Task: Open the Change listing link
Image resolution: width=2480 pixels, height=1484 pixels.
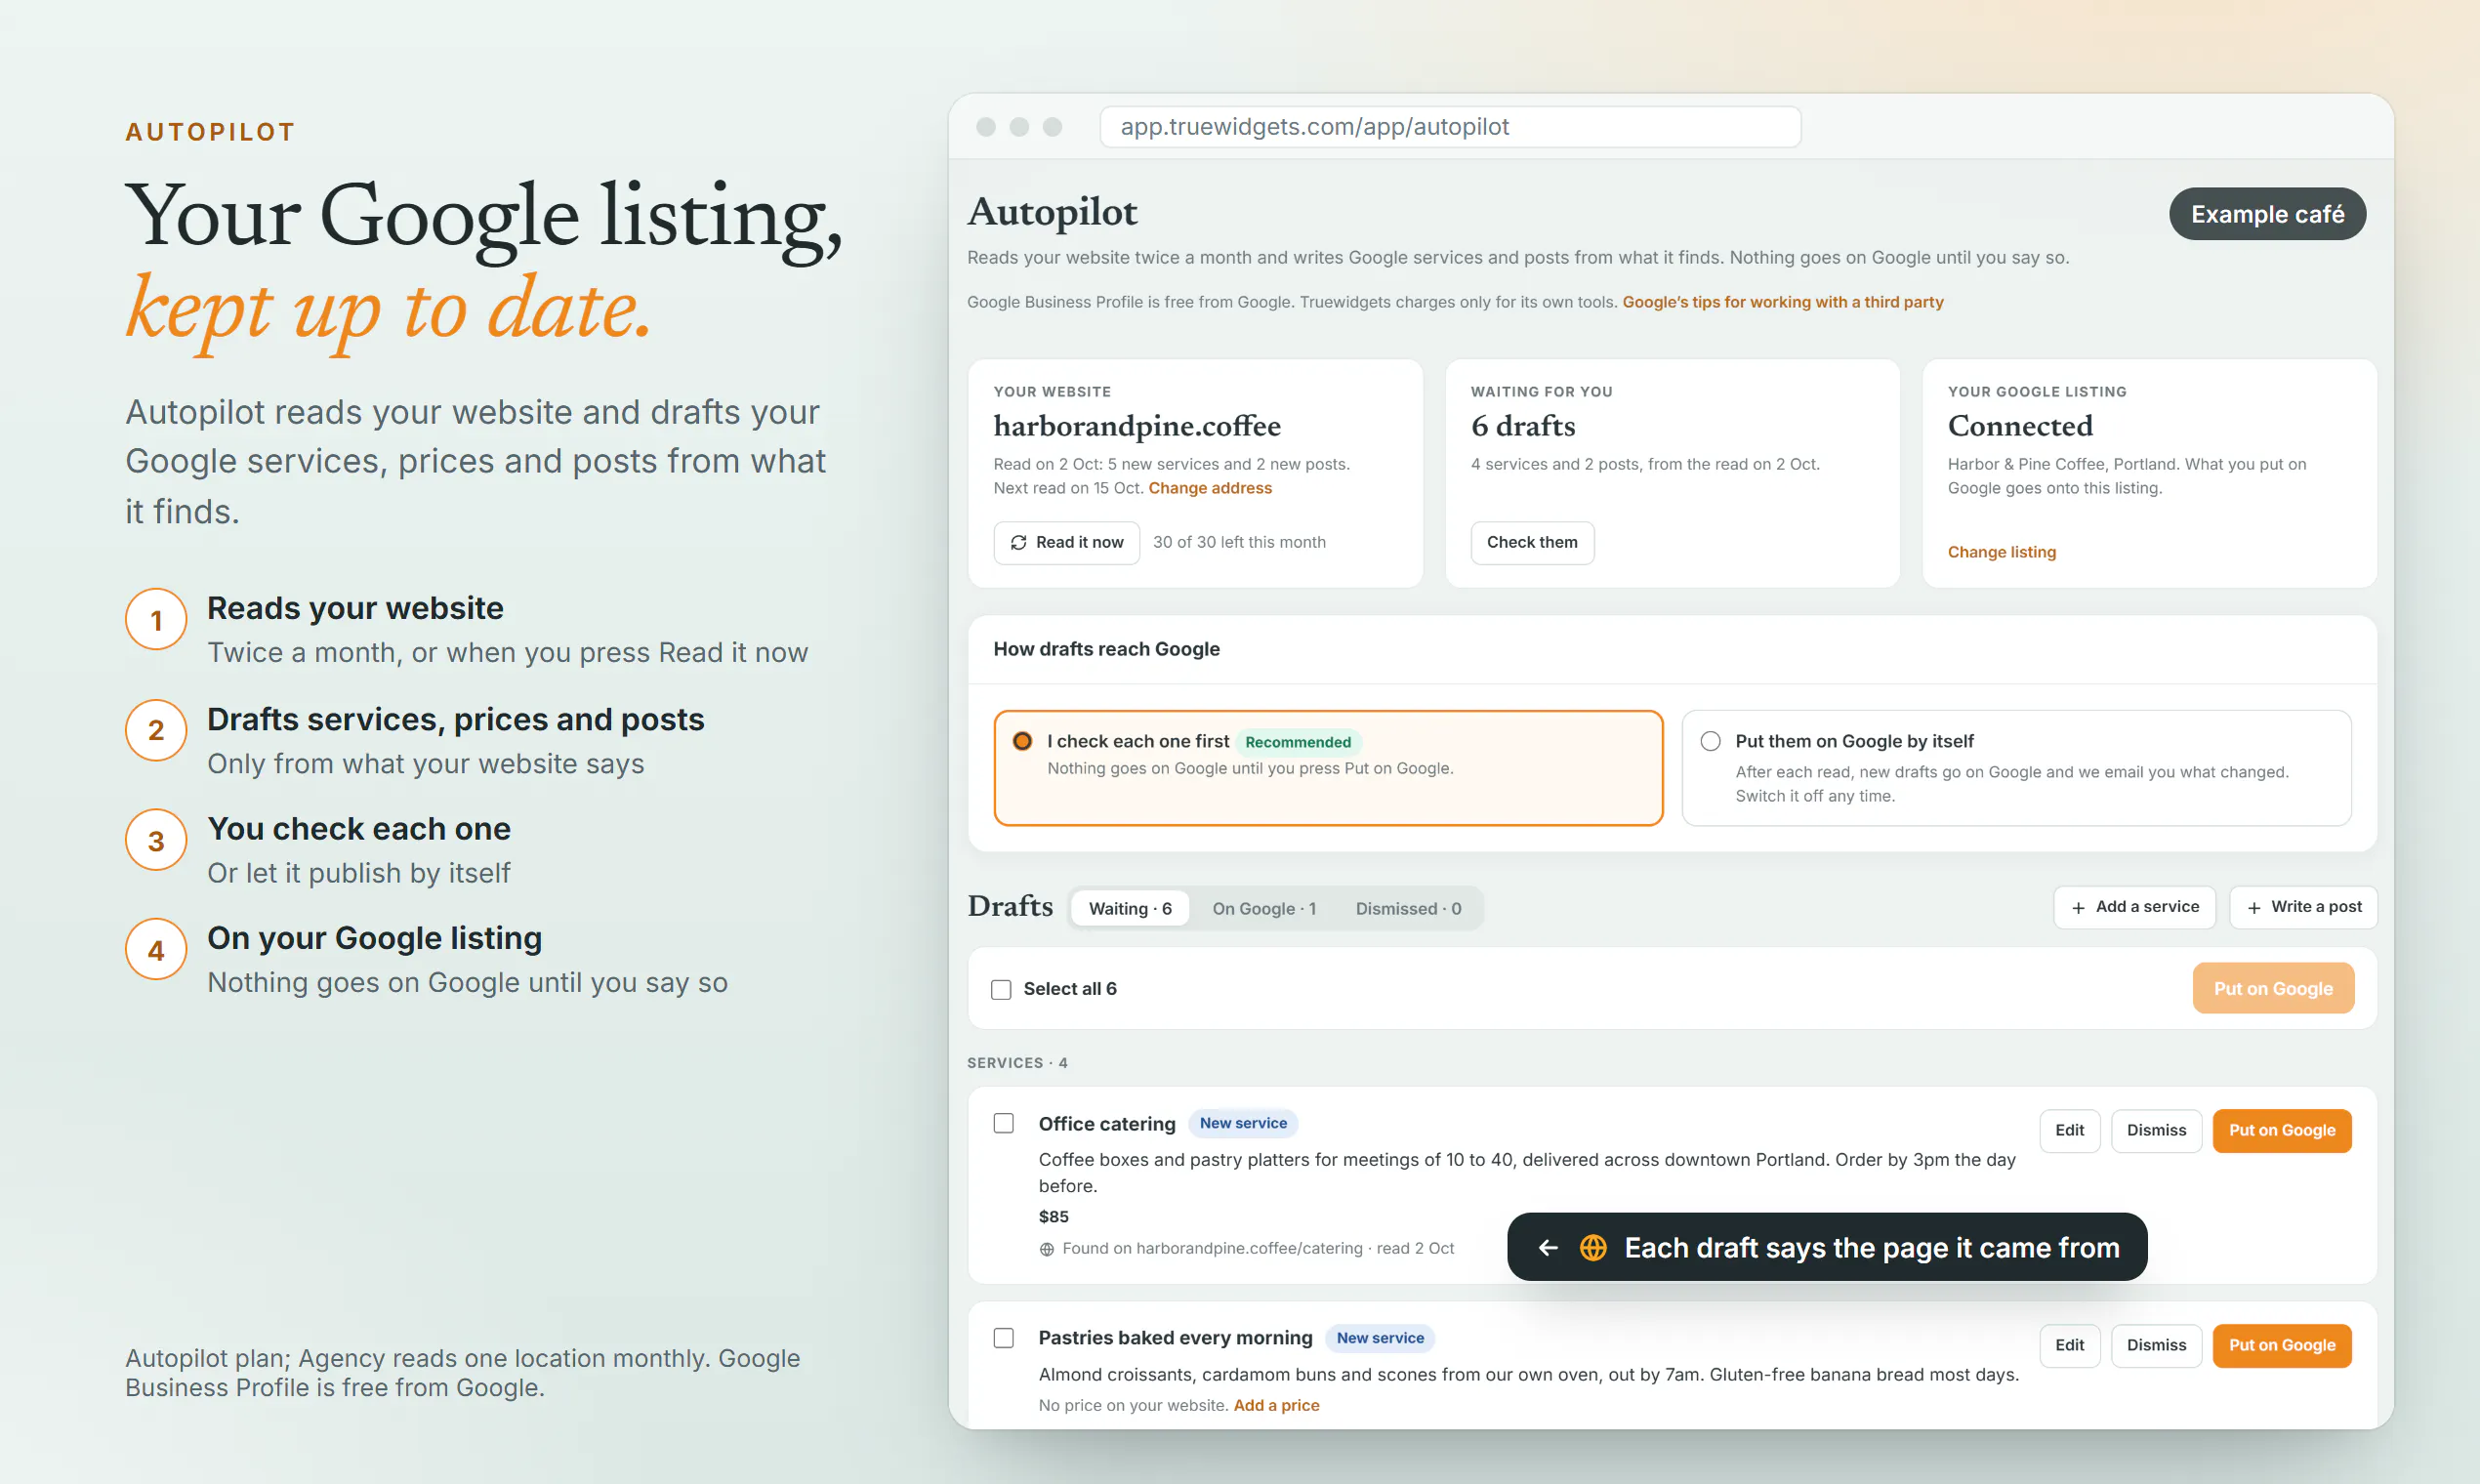Action: coord(2002,552)
